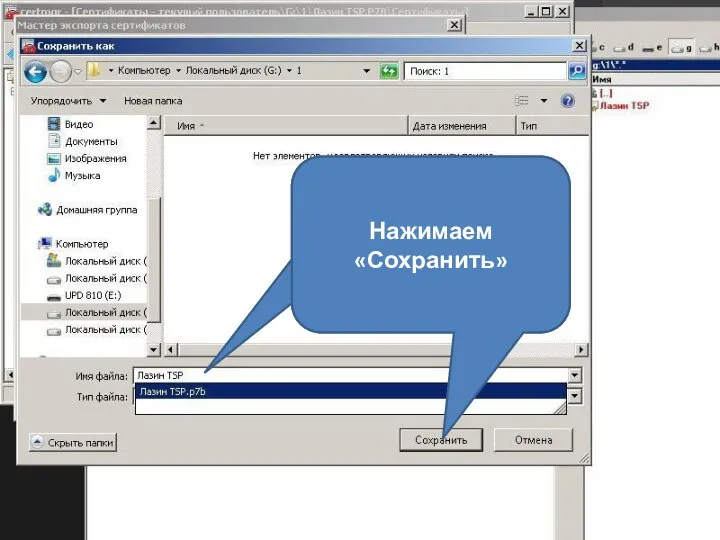Viewport: 720px width, 540px height.
Task: Expand the dropdown arrow before Компьютер breadcrumb
Action: 111,71
